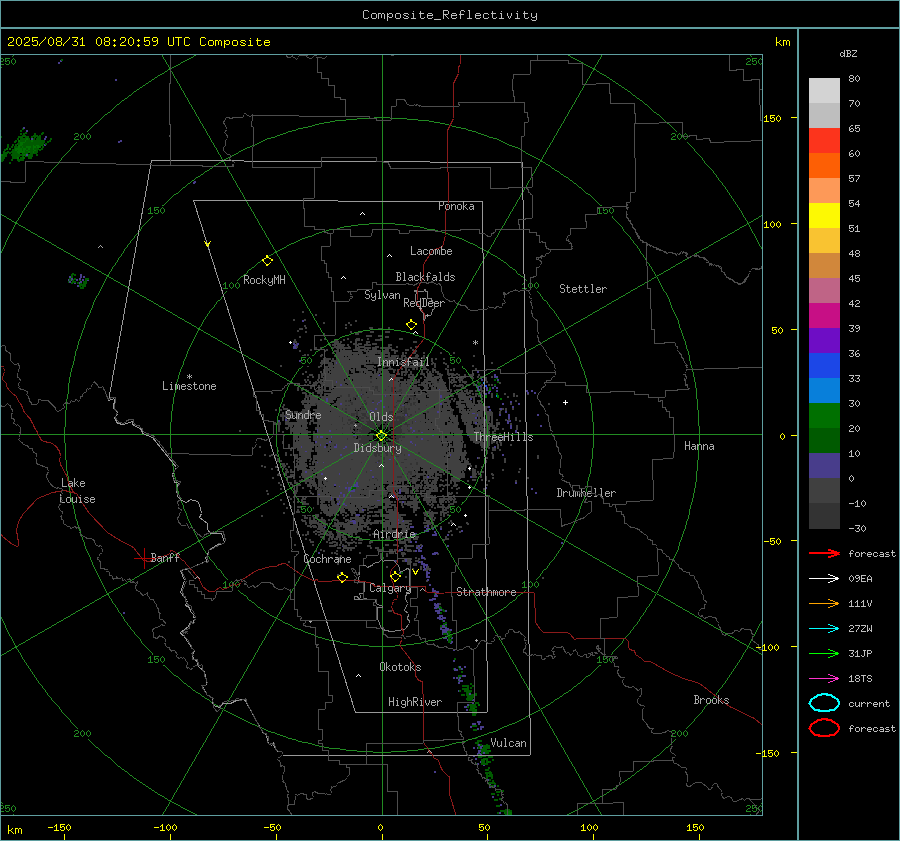Click the Brooks town label
Image resolution: width=900 pixels, height=841 pixels.
click(x=711, y=700)
